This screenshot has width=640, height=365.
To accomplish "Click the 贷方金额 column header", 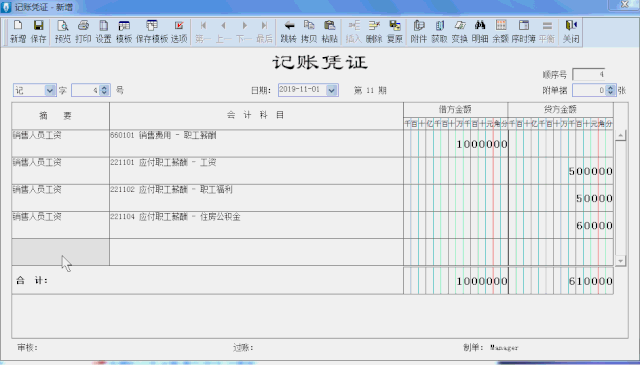I will (560, 109).
